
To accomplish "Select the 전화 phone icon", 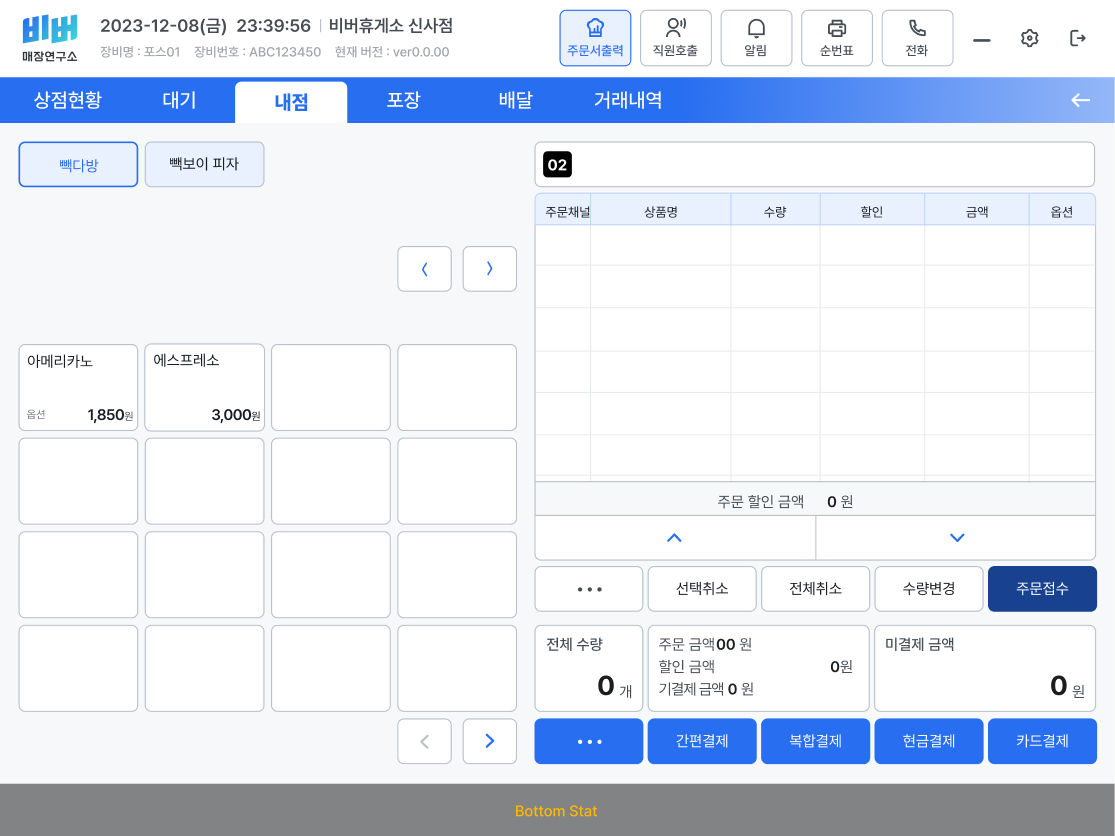I will click(917, 38).
